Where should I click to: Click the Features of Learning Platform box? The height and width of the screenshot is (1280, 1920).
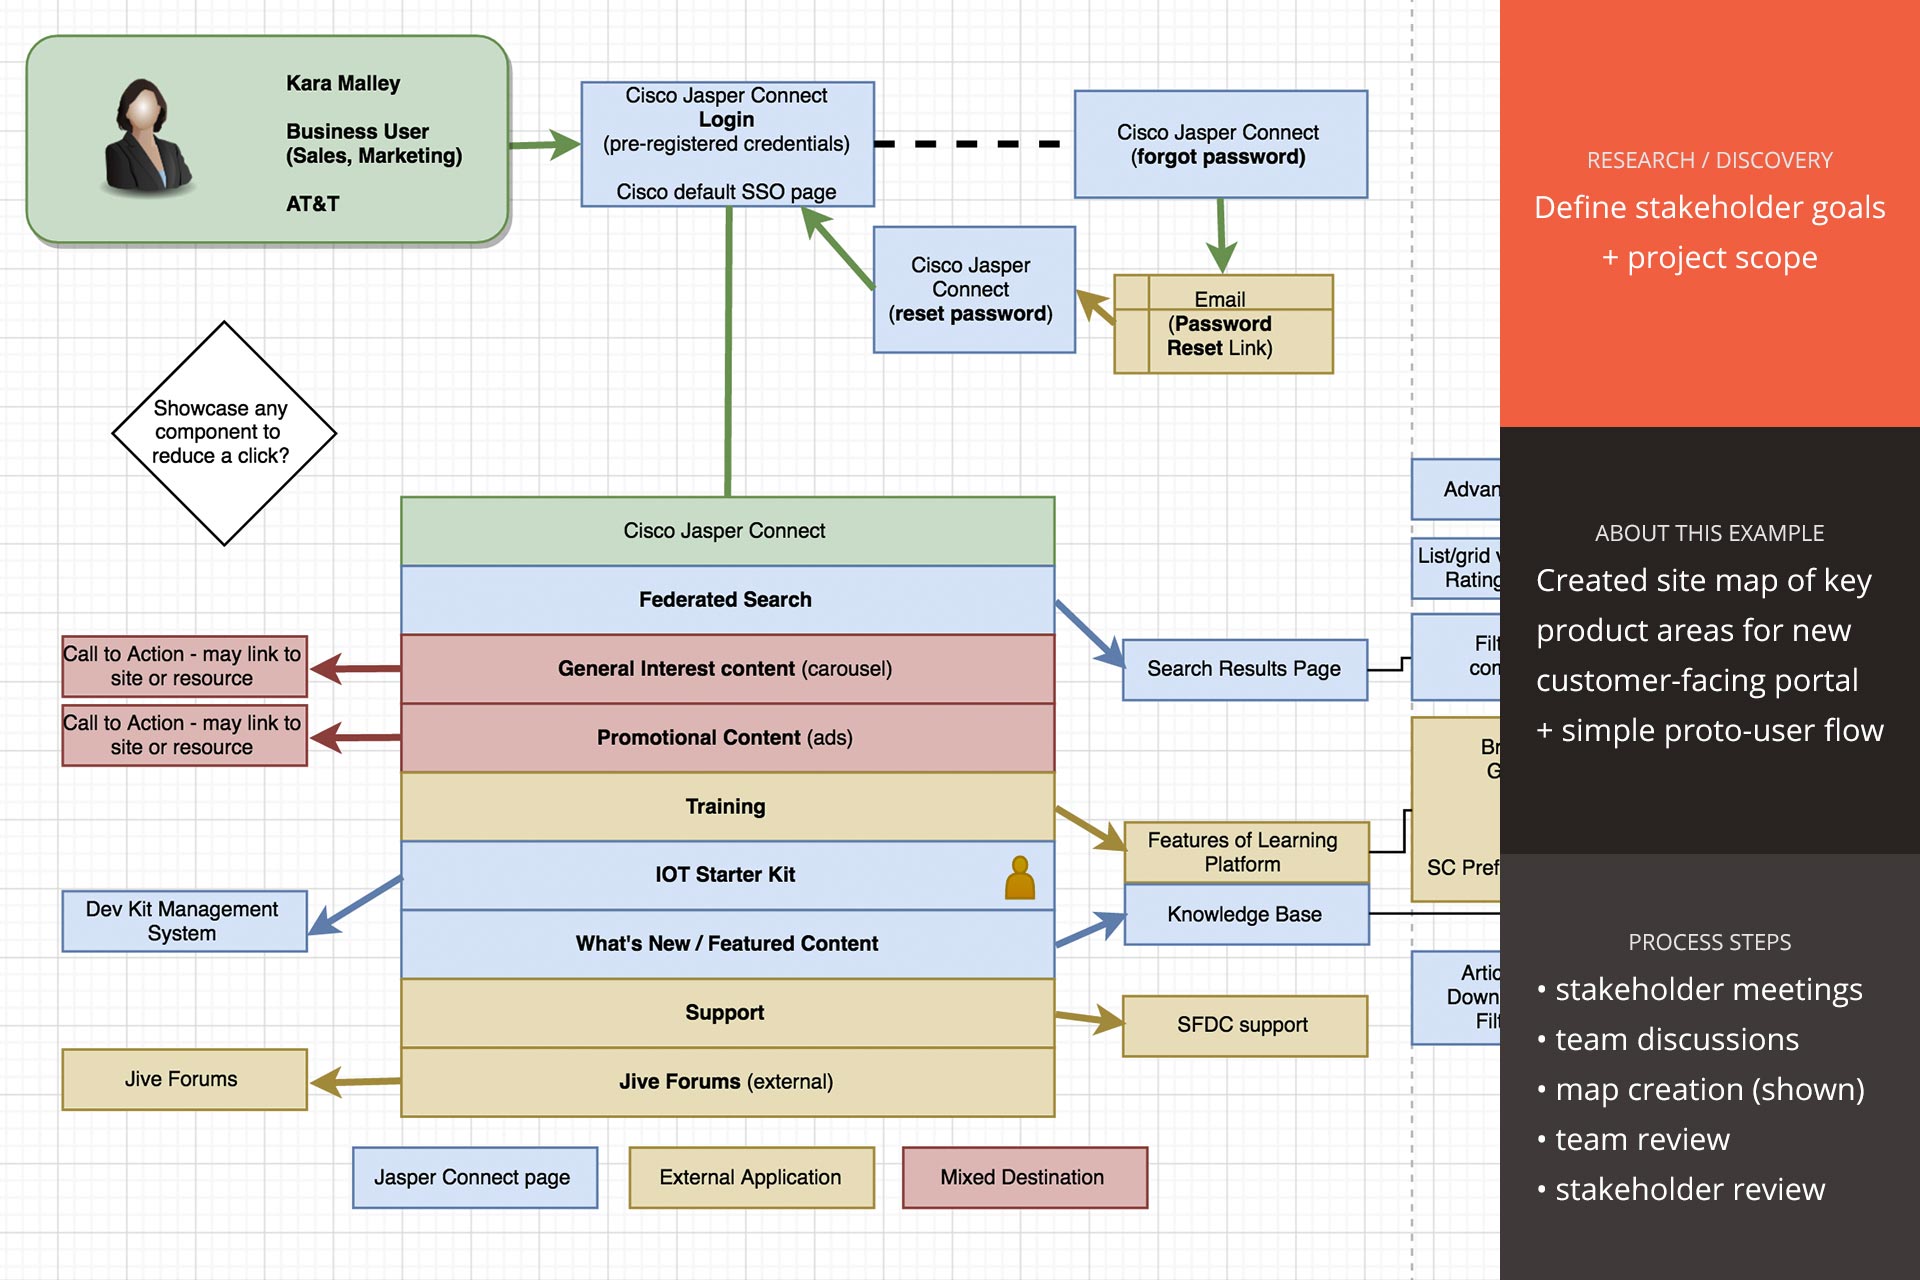(x=1245, y=852)
